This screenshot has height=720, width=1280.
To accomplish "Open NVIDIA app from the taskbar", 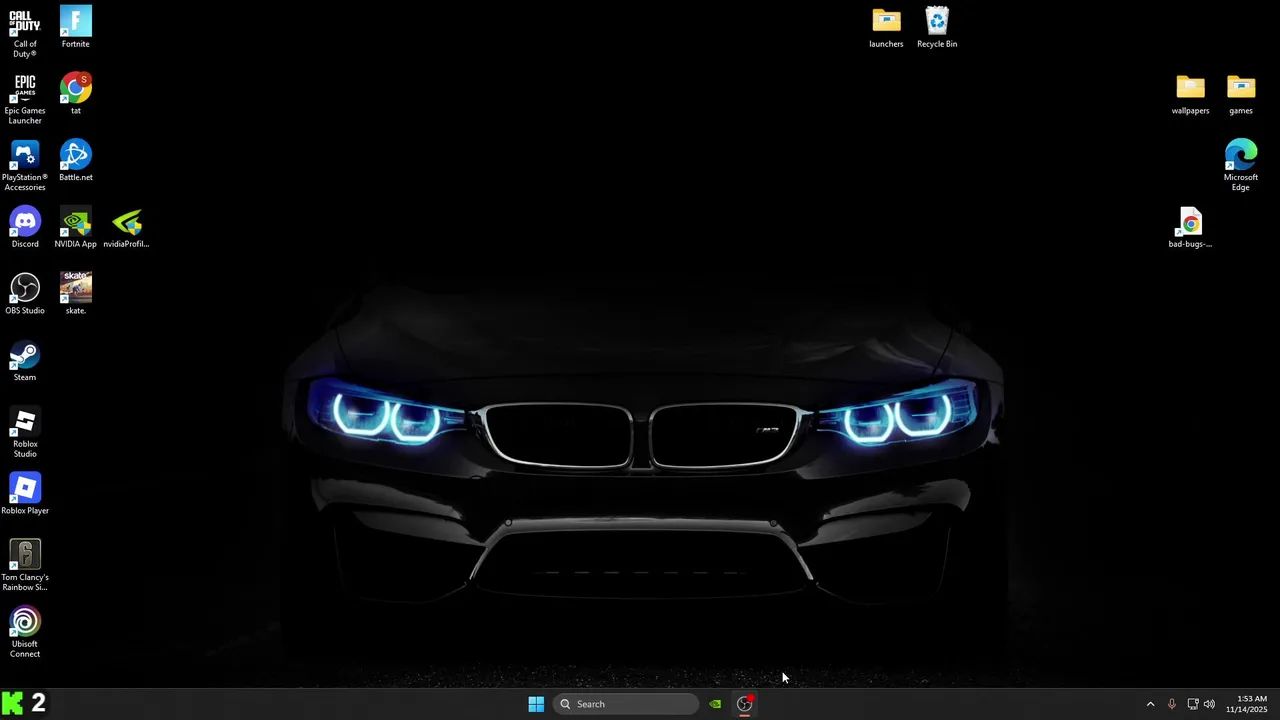I will tap(715, 704).
